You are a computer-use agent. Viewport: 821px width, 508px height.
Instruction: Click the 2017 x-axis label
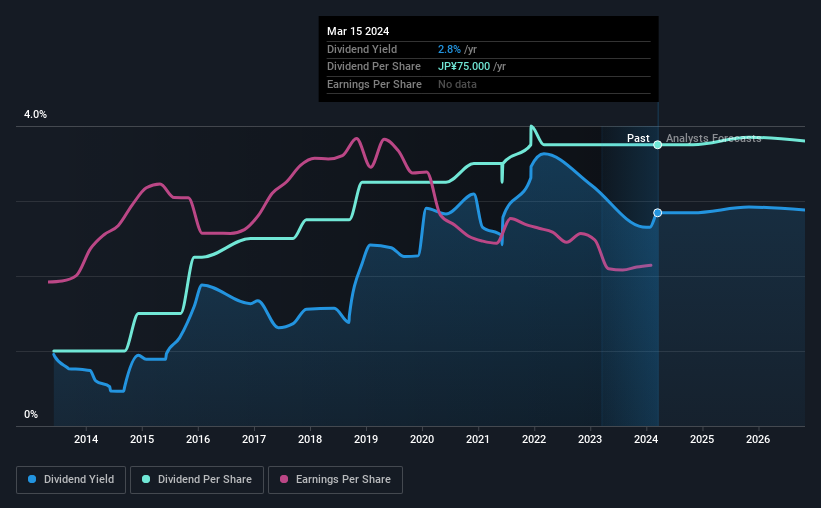point(254,439)
